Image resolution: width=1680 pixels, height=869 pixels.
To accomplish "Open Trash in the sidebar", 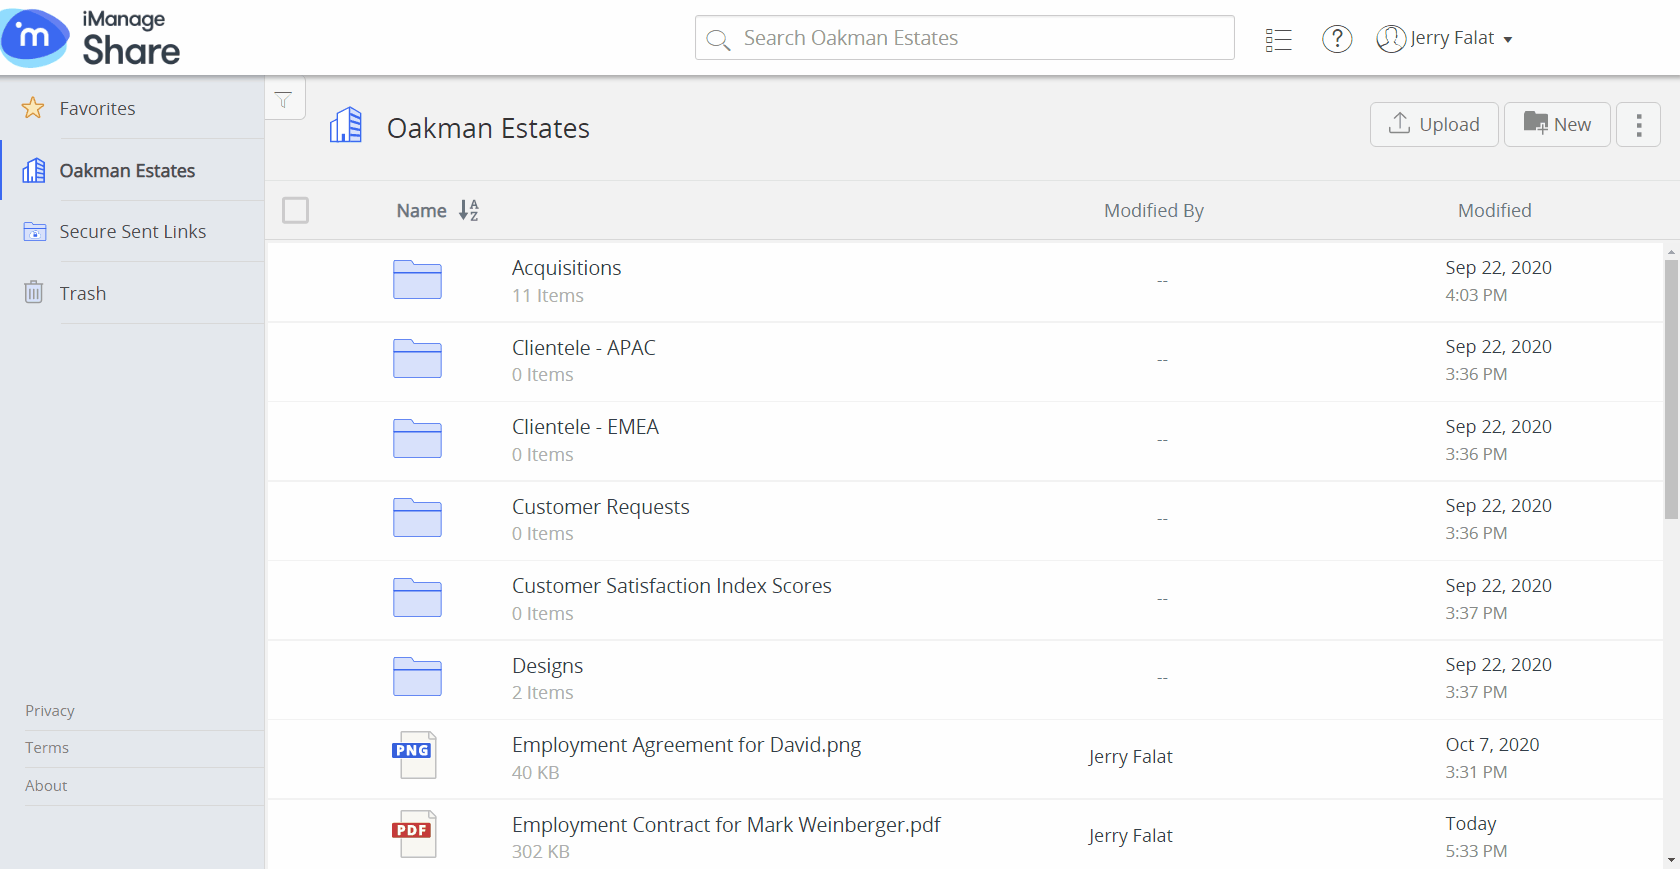I will (x=82, y=293).
